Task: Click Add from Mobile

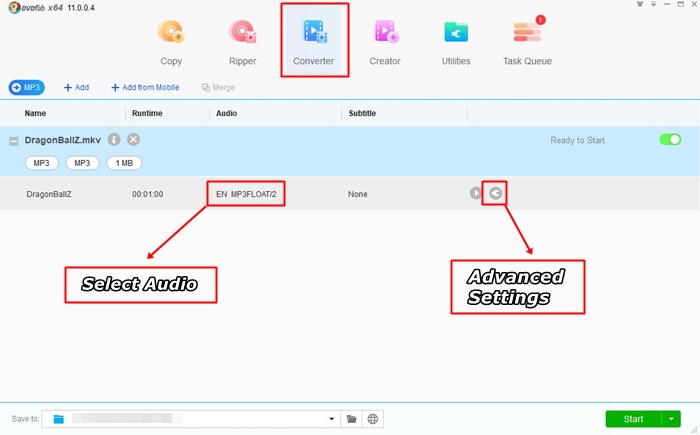Action: [x=145, y=88]
